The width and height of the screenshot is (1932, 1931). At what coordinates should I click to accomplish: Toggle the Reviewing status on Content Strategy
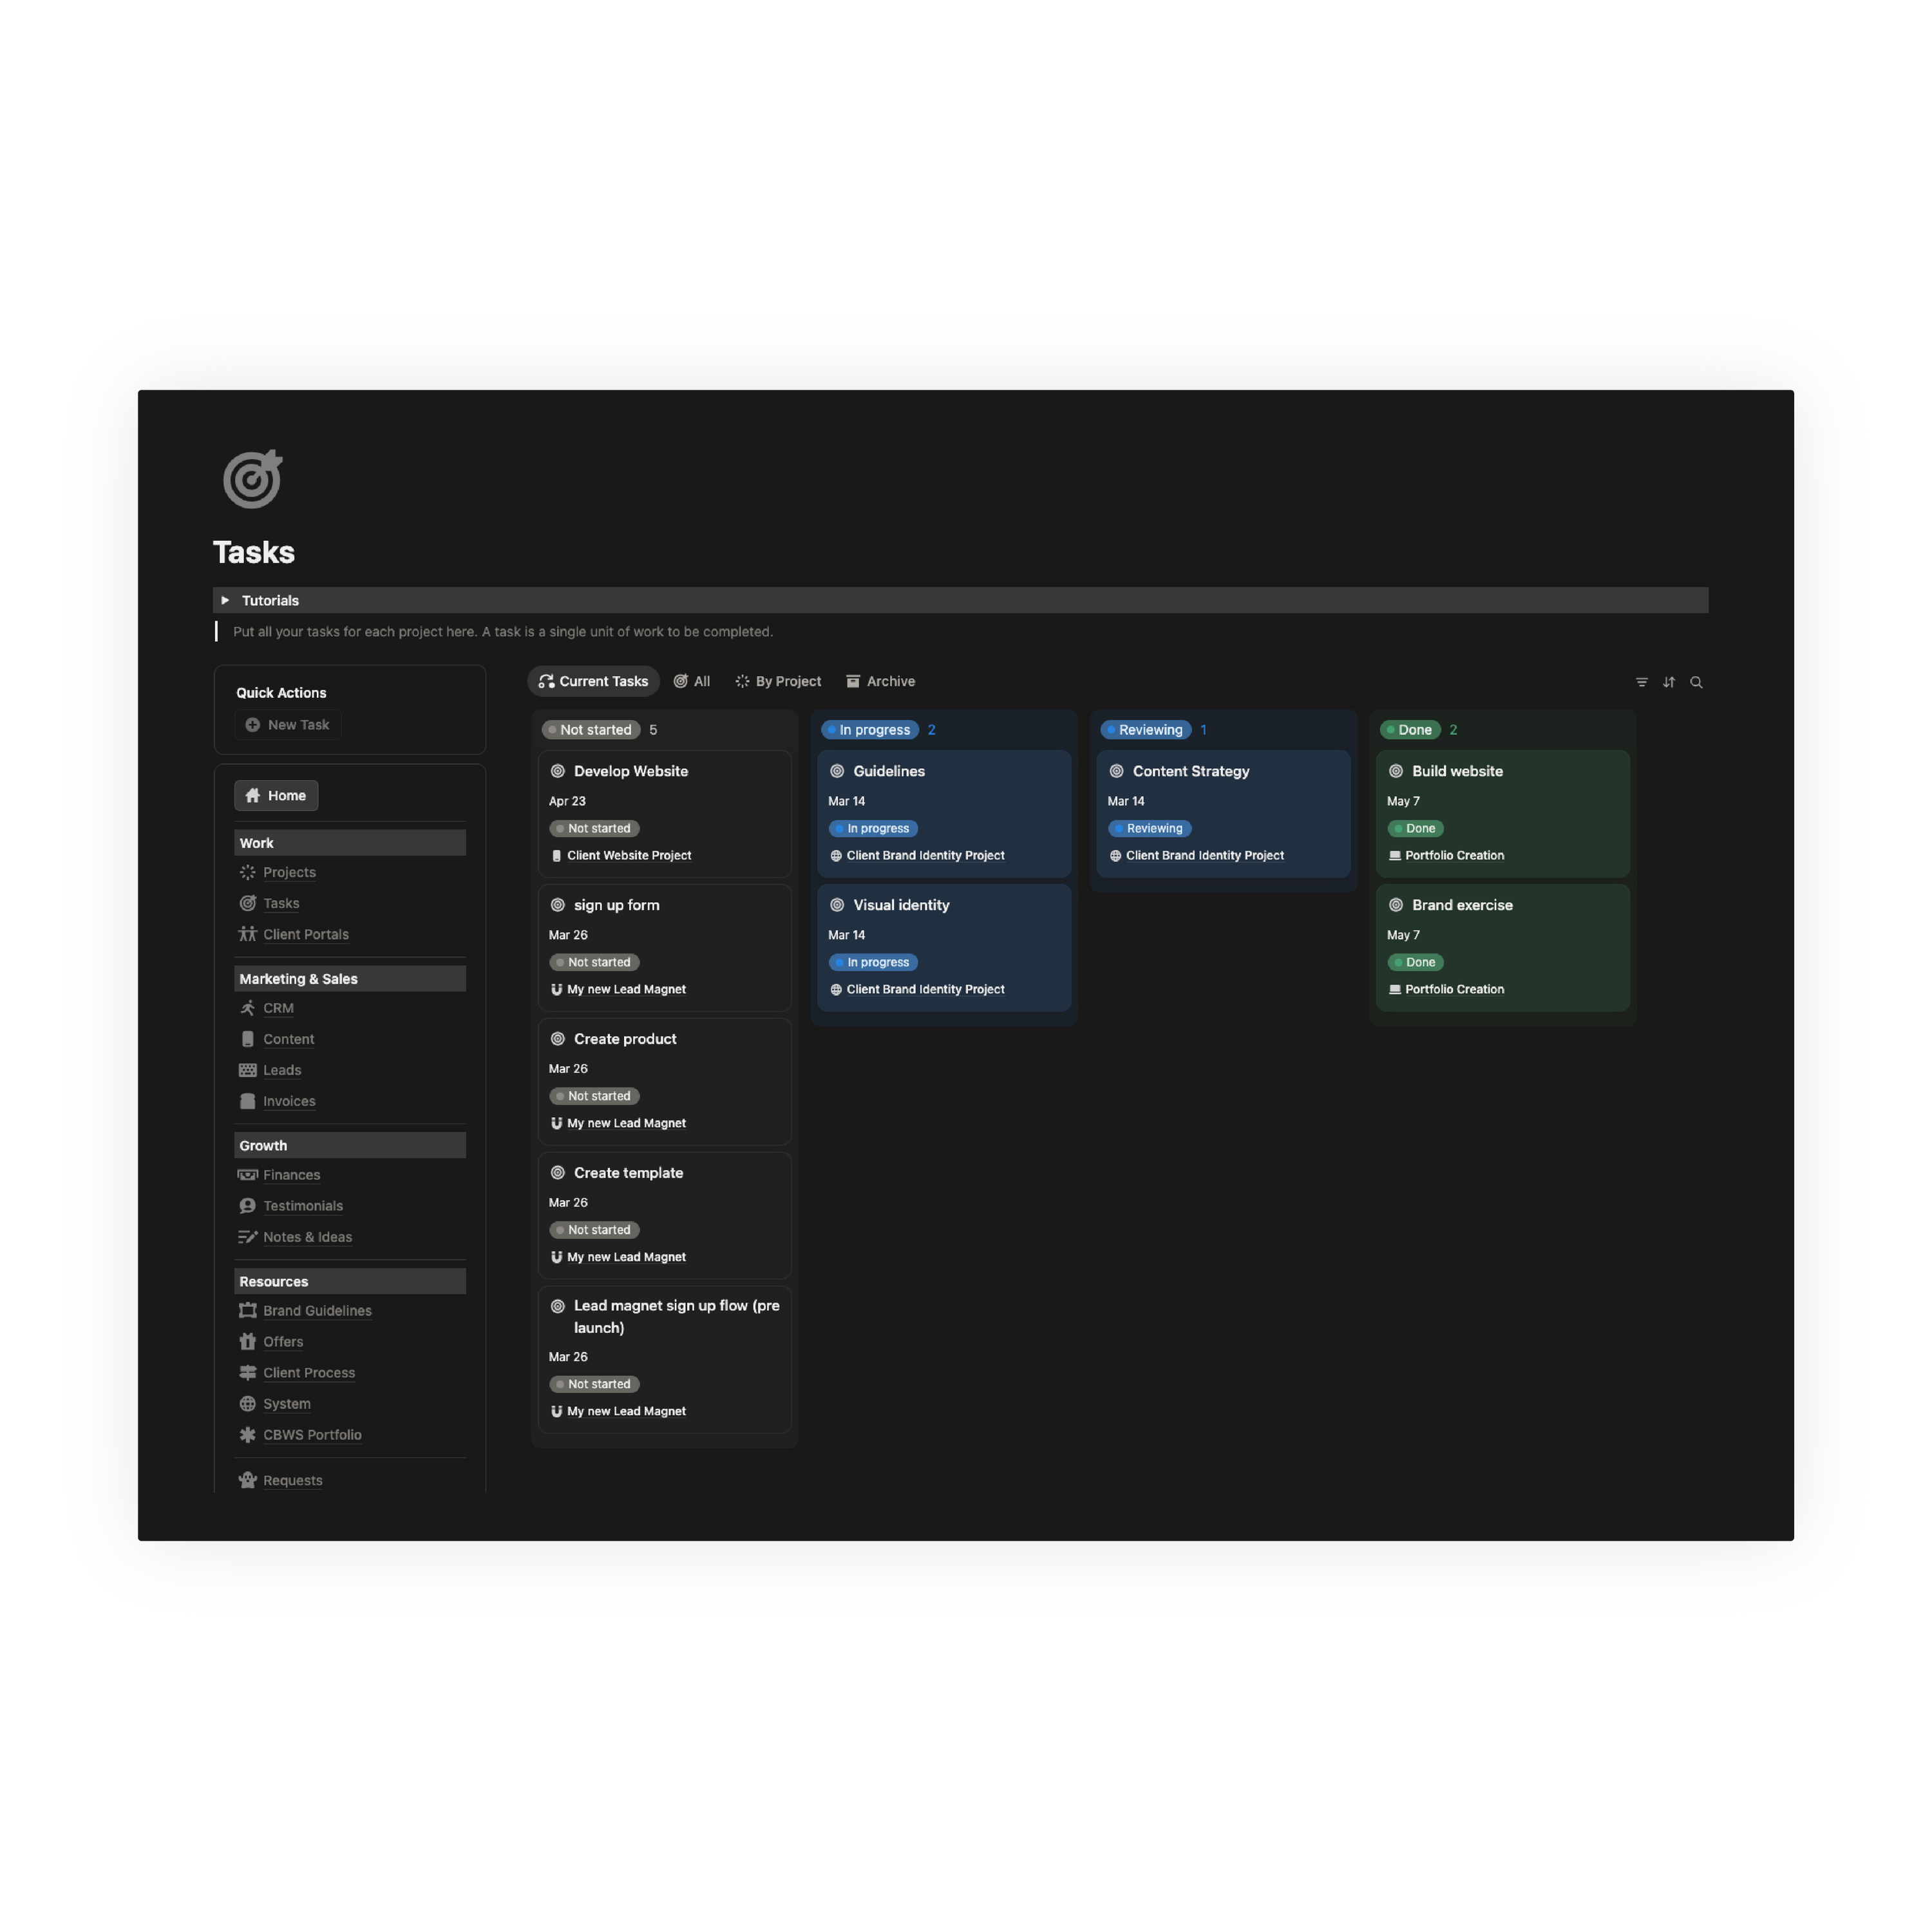click(x=1149, y=828)
